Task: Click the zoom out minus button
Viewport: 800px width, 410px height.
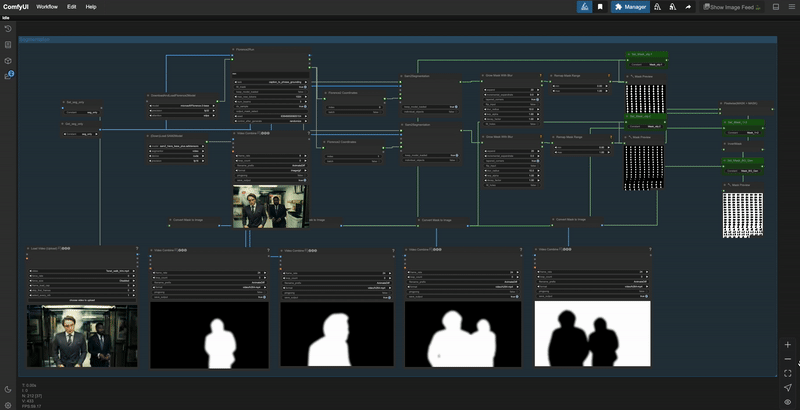Action: coord(788,359)
